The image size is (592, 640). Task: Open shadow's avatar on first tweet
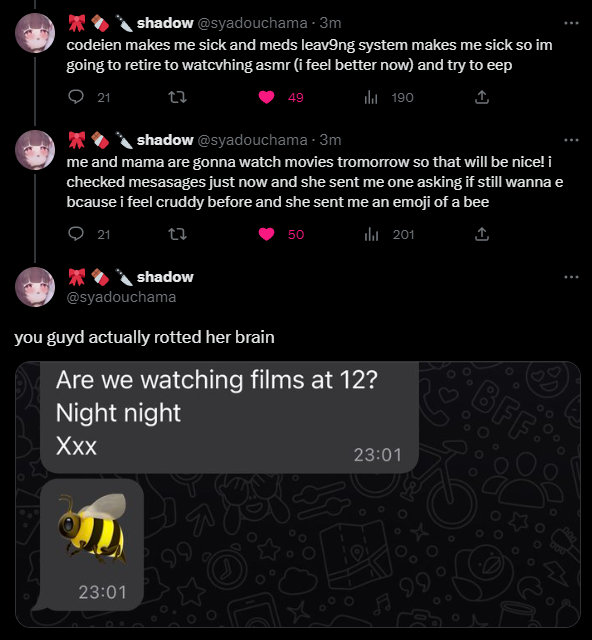(35, 33)
